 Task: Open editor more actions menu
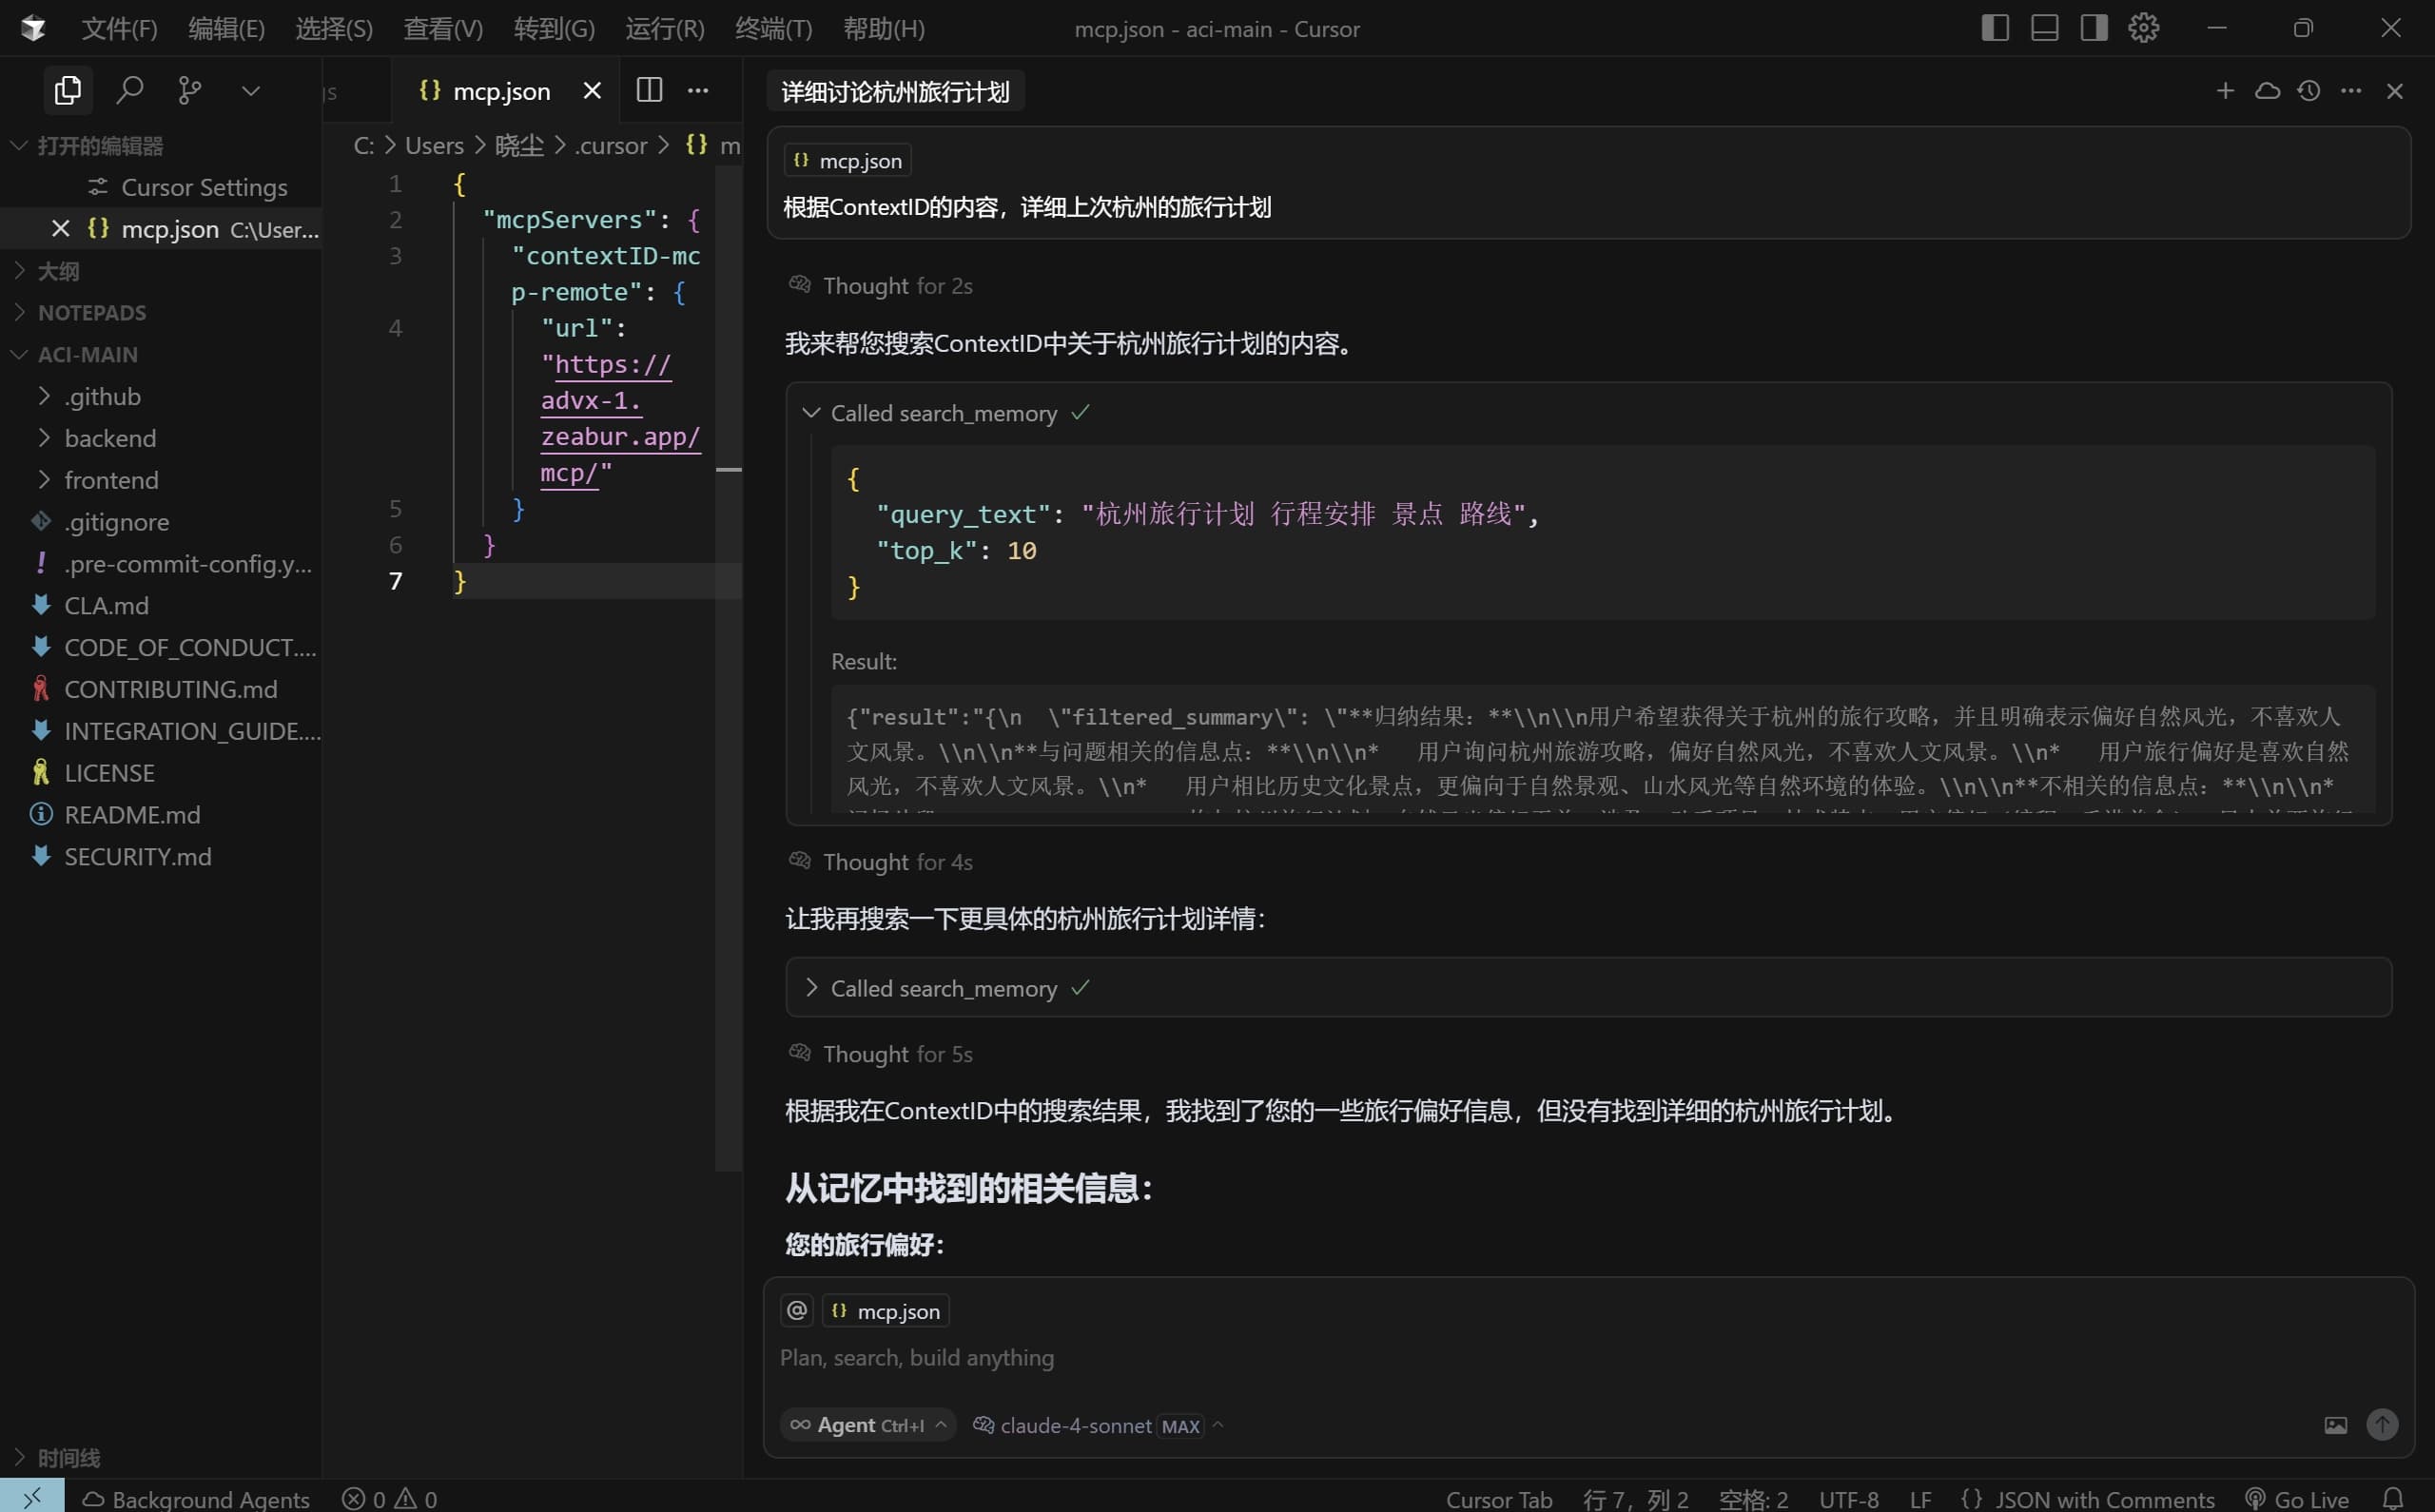click(698, 90)
